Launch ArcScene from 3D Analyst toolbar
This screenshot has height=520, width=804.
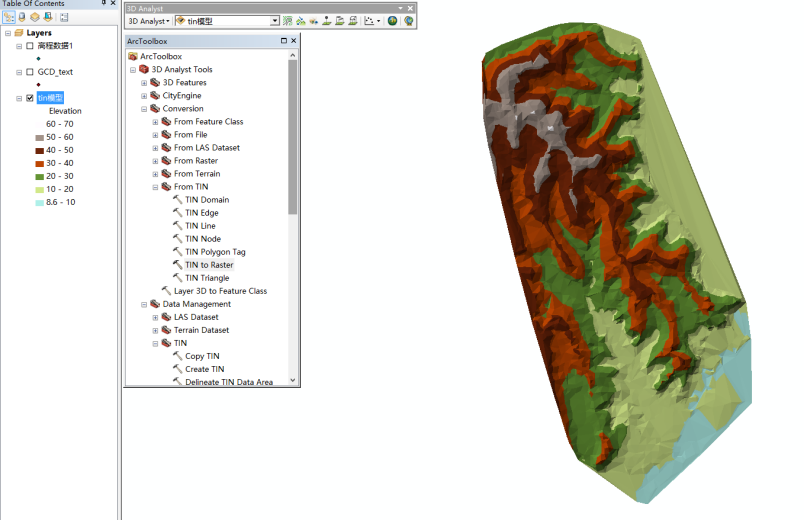click(x=392, y=21)
